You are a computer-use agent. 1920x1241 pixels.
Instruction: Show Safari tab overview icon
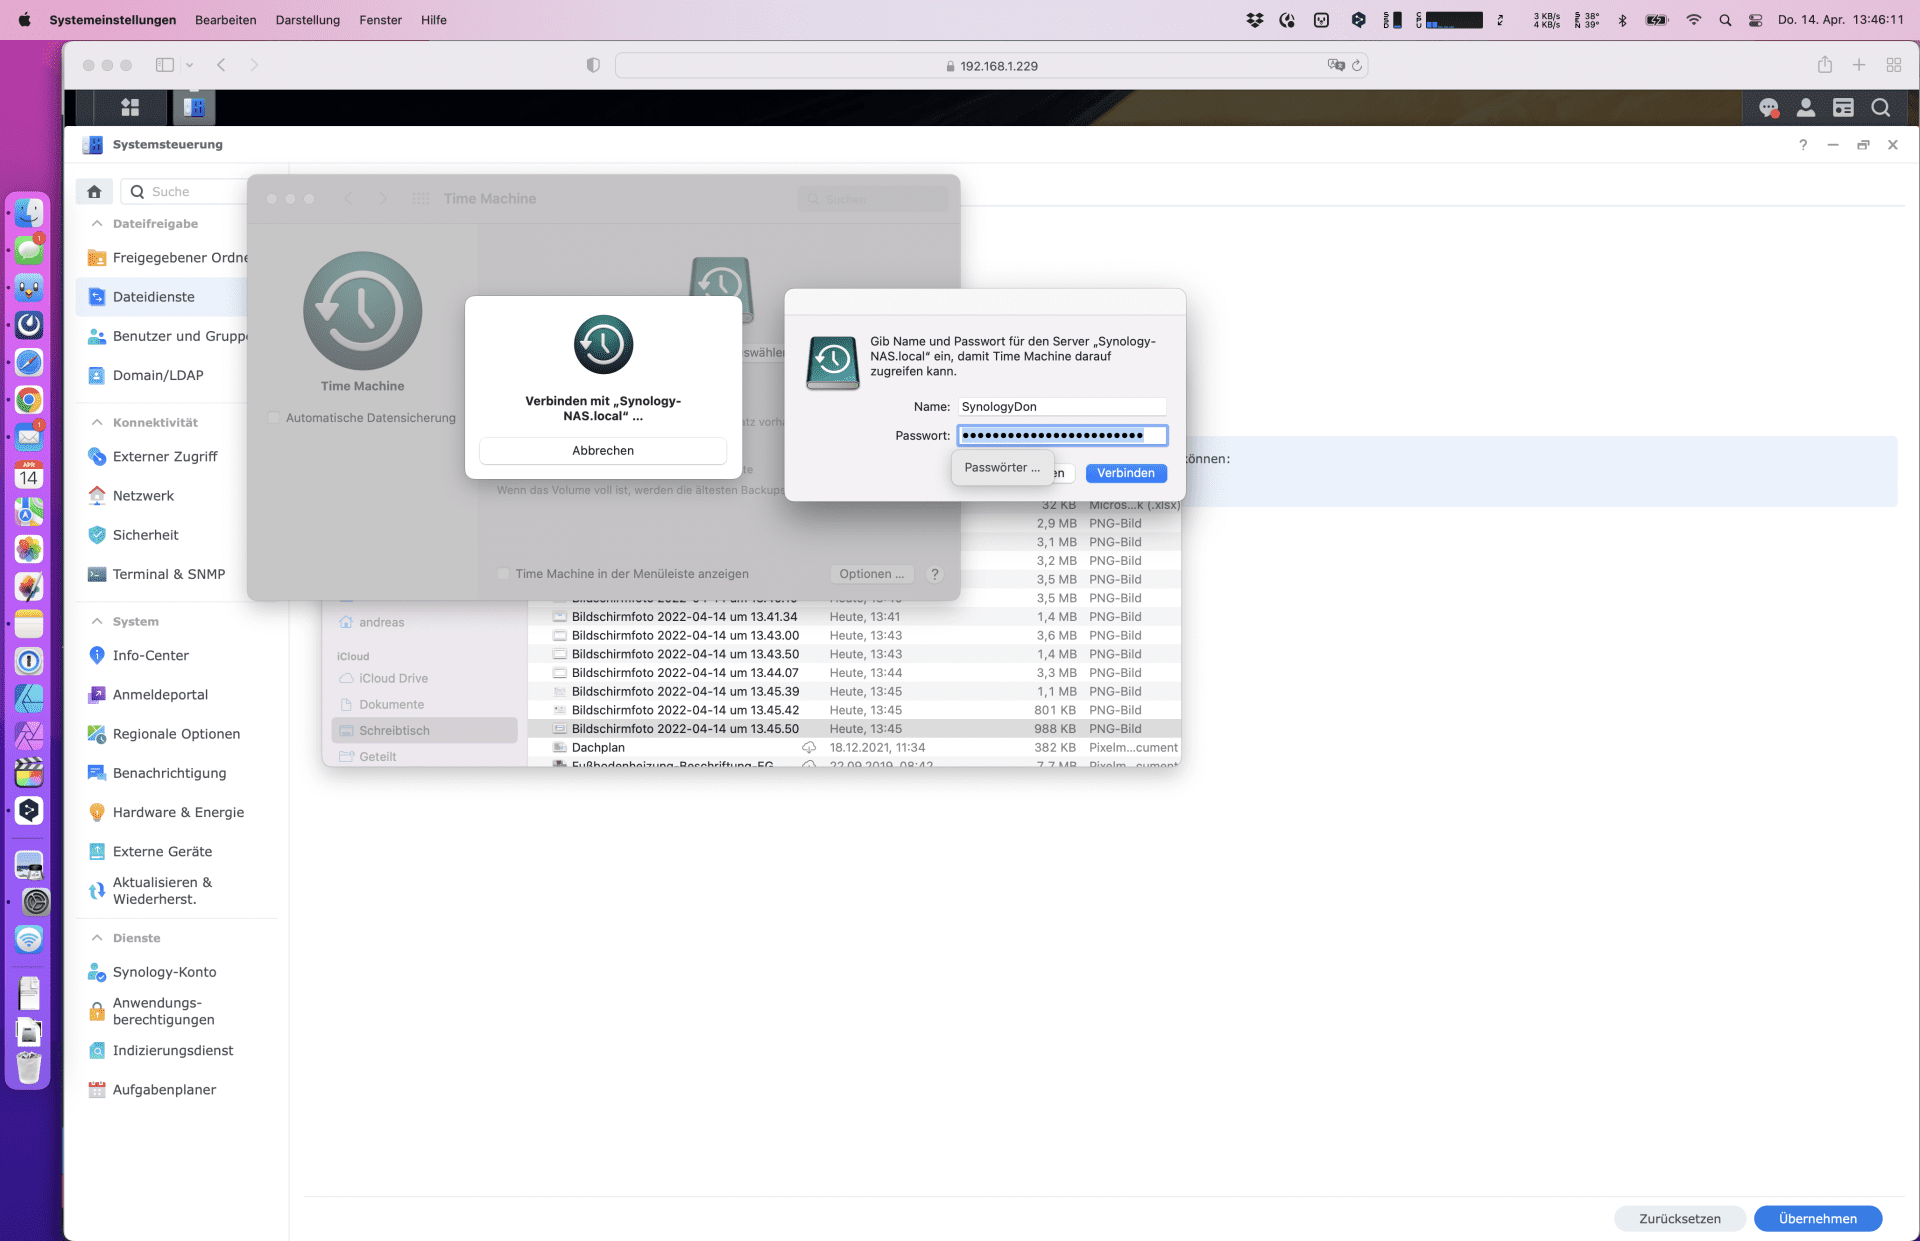(1894, 65)
